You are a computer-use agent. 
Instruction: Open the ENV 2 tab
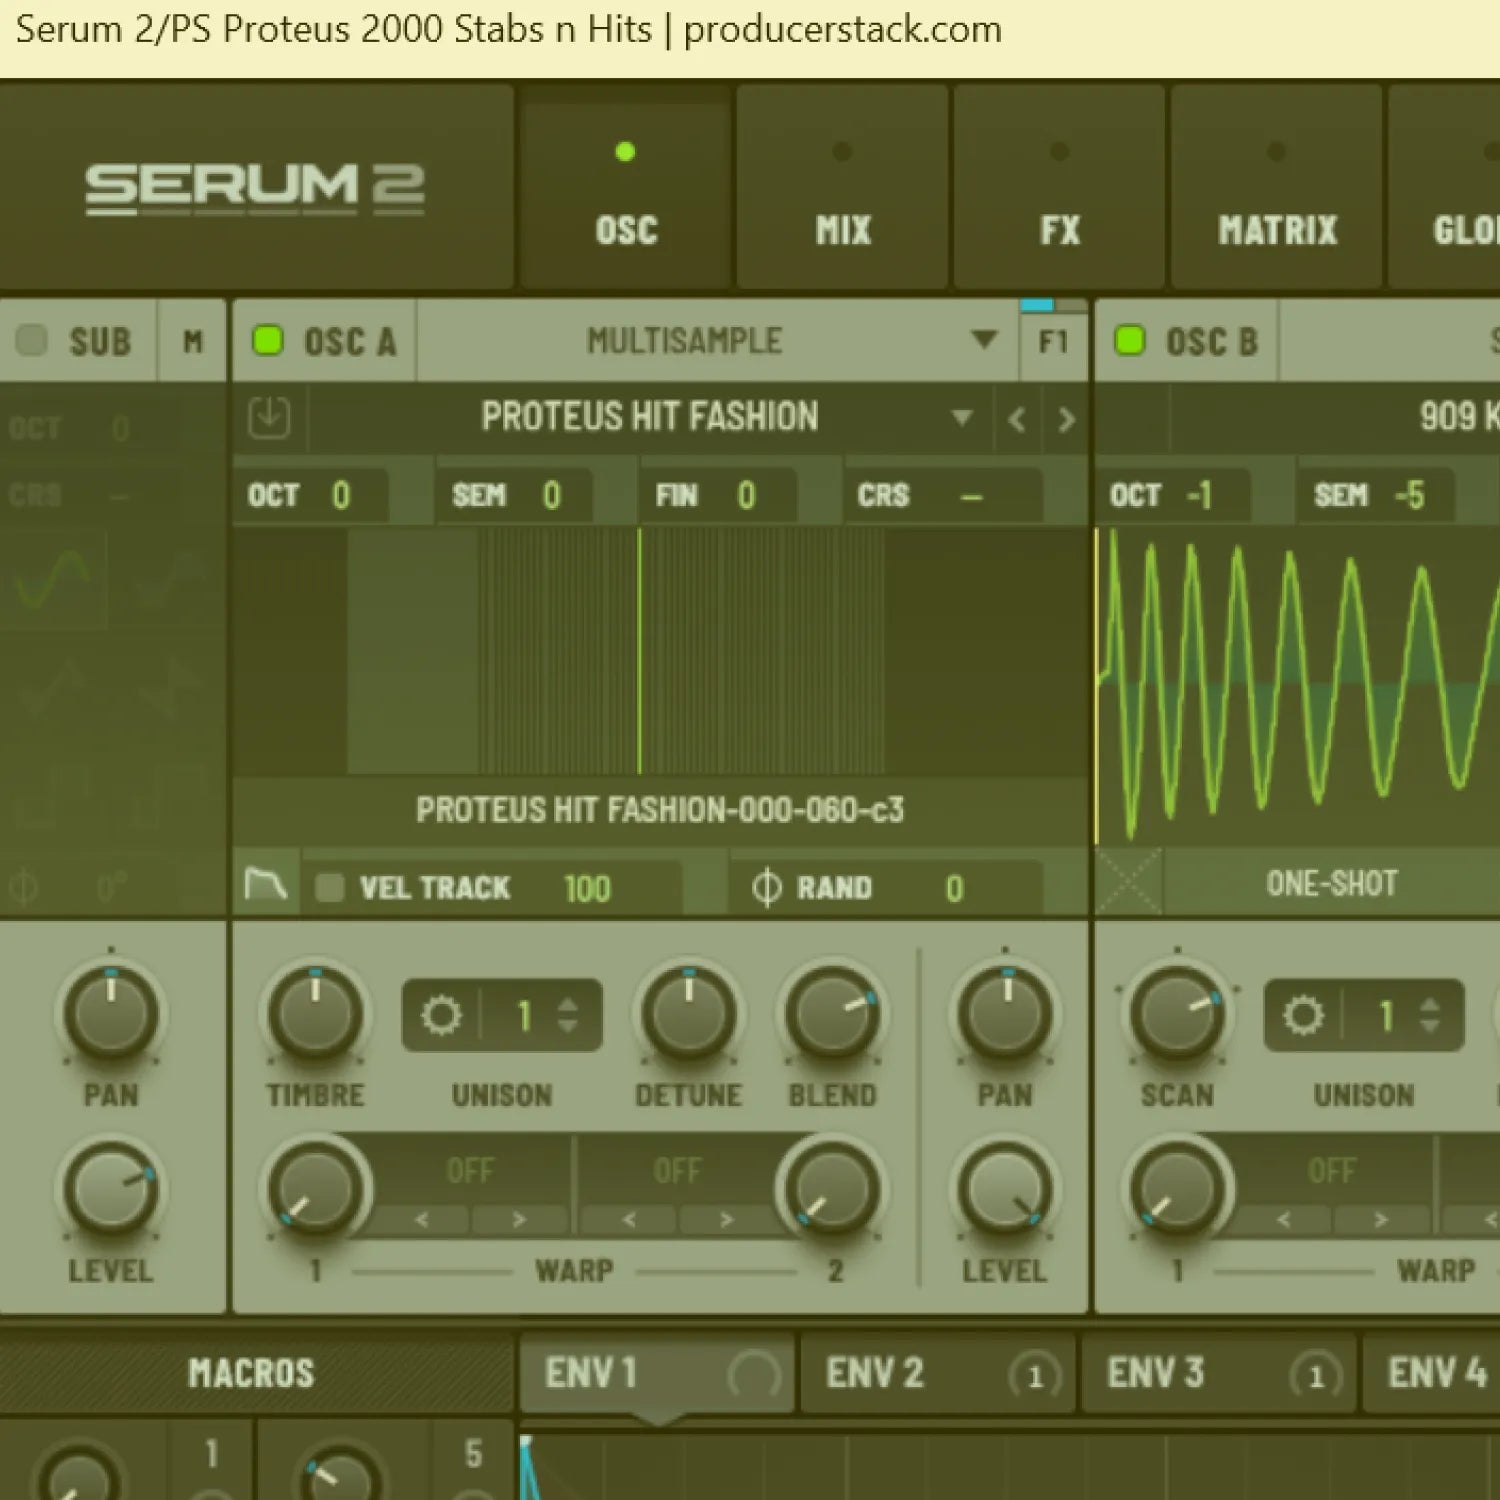pyautogui.click(x=875, y=1373)
